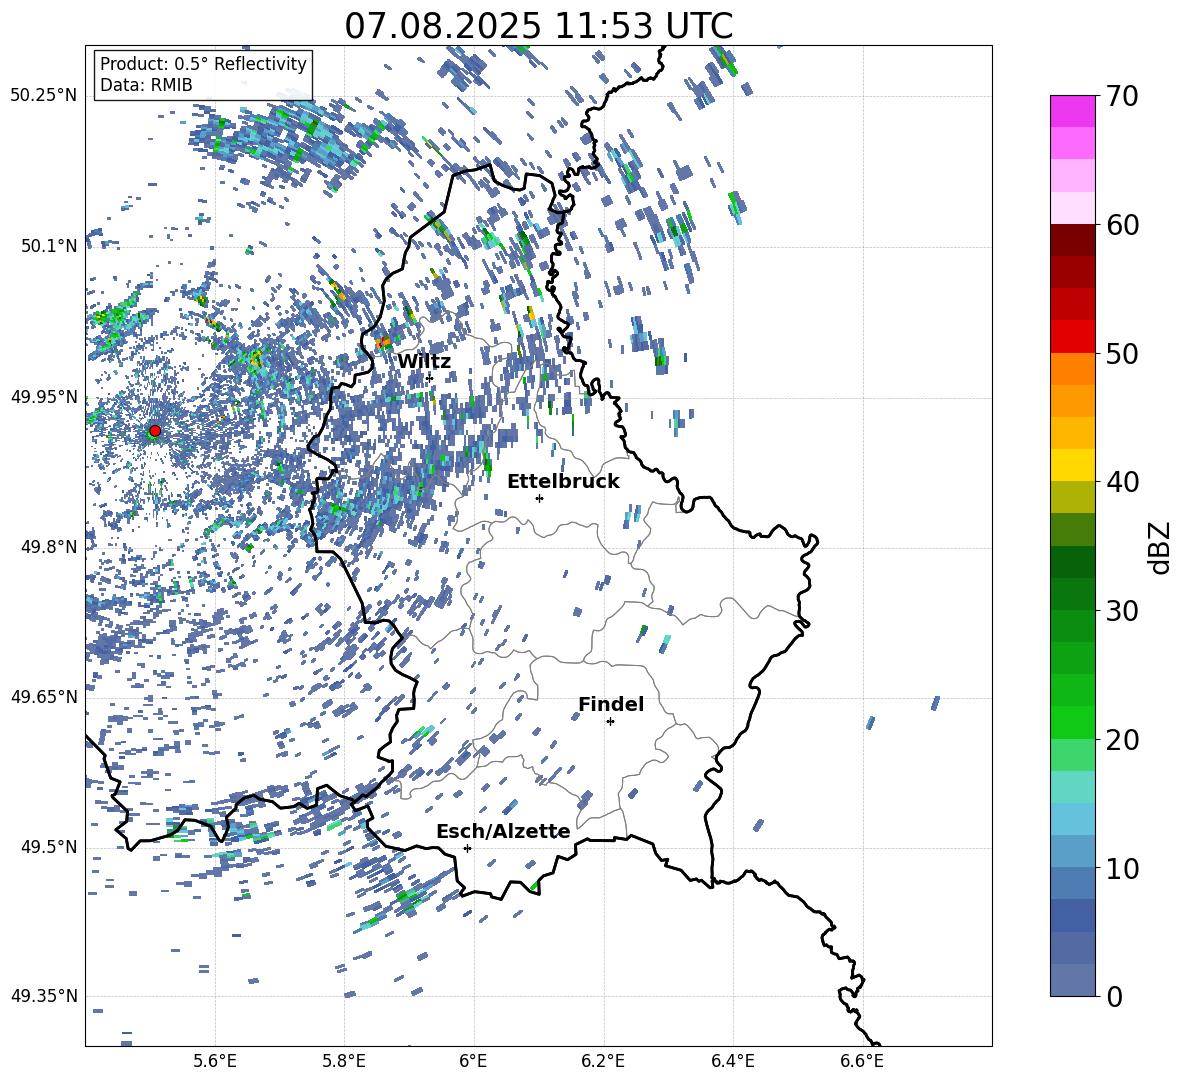Click the 6°E longitude label
Image resolution: width=1184 pixels, height=1081 pixels.
pos(473,1061)
